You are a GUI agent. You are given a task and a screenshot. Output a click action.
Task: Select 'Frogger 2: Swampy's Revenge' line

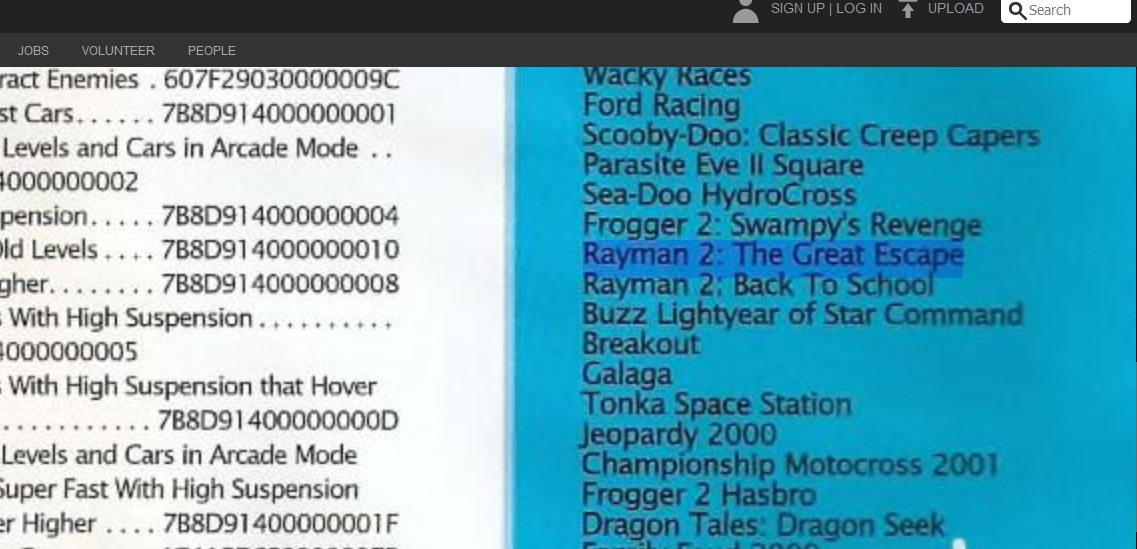[x=782, y=226]
